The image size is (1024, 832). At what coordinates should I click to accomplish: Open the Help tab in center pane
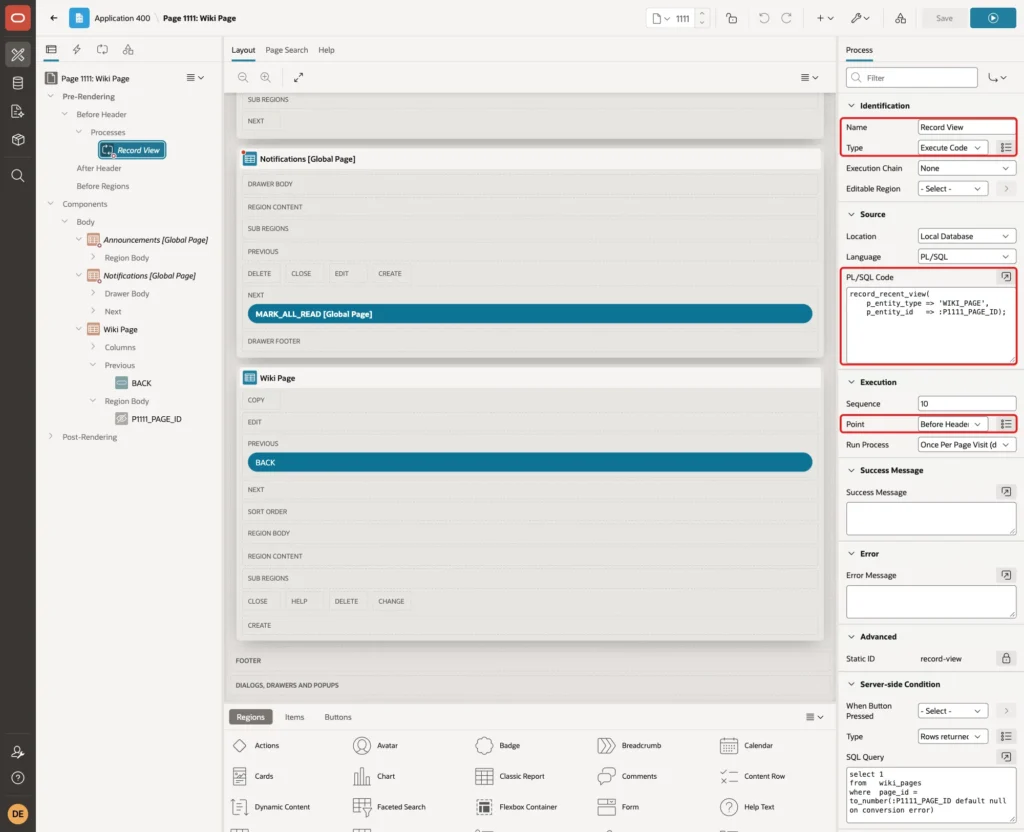(x=326, y=50)
